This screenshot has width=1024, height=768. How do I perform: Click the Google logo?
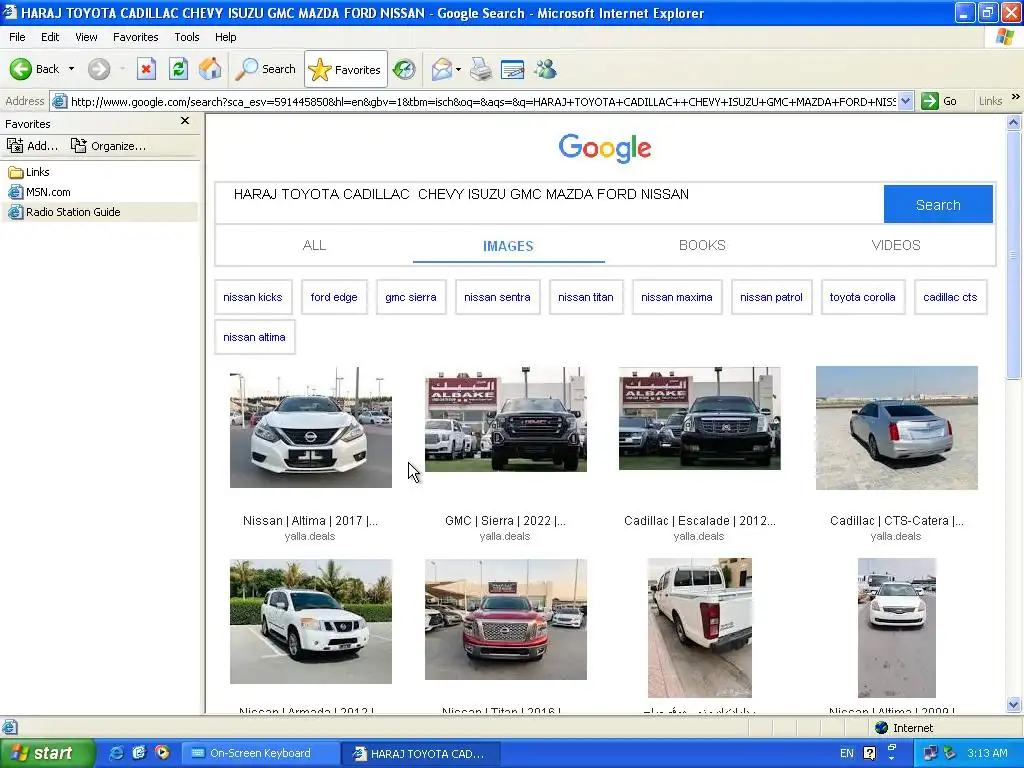(x=605, y=148)
